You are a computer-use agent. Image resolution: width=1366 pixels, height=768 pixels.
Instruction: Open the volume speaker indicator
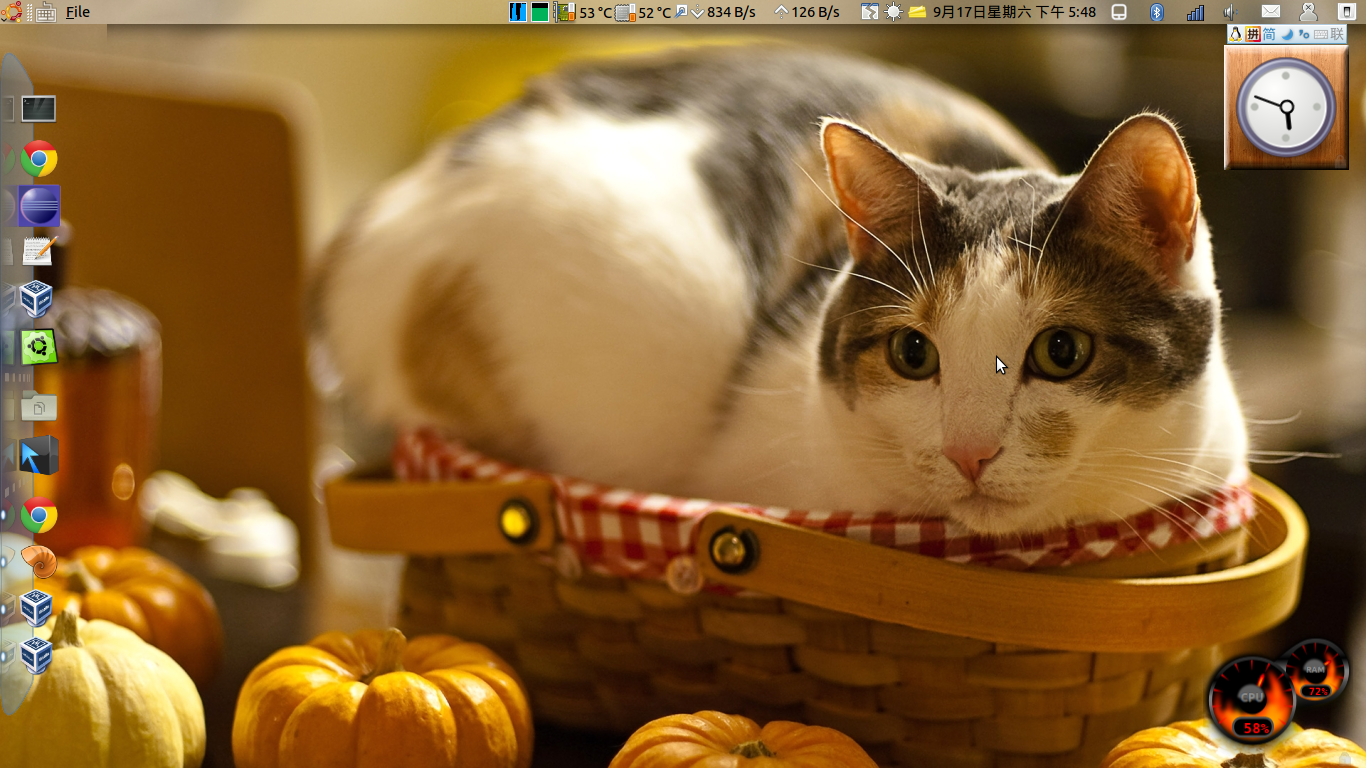pyautogui.click(x=1230, y=12)
